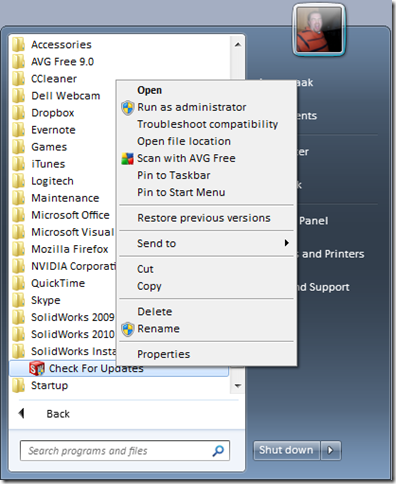
Task: Click the AVG icon beside Scan with AVG Free
Action: (x=128, y=159)
